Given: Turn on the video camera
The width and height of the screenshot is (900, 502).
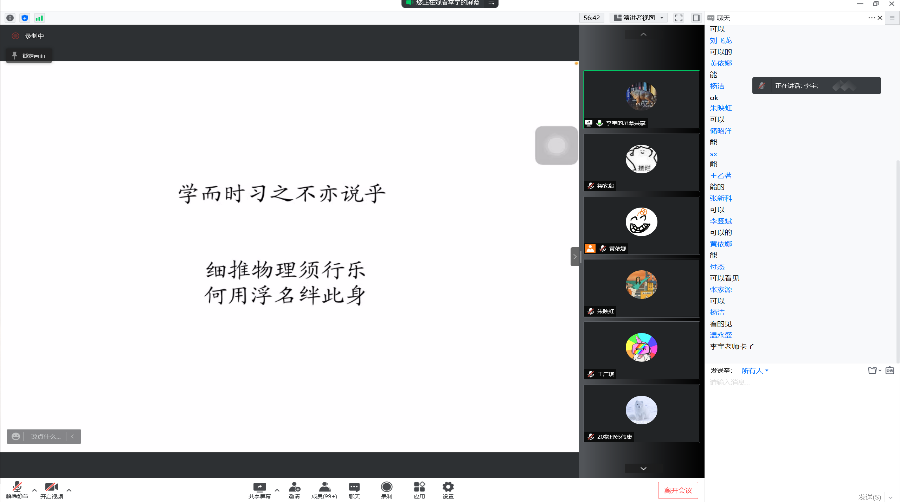Looking at the screenshot, I should point(50,487).
